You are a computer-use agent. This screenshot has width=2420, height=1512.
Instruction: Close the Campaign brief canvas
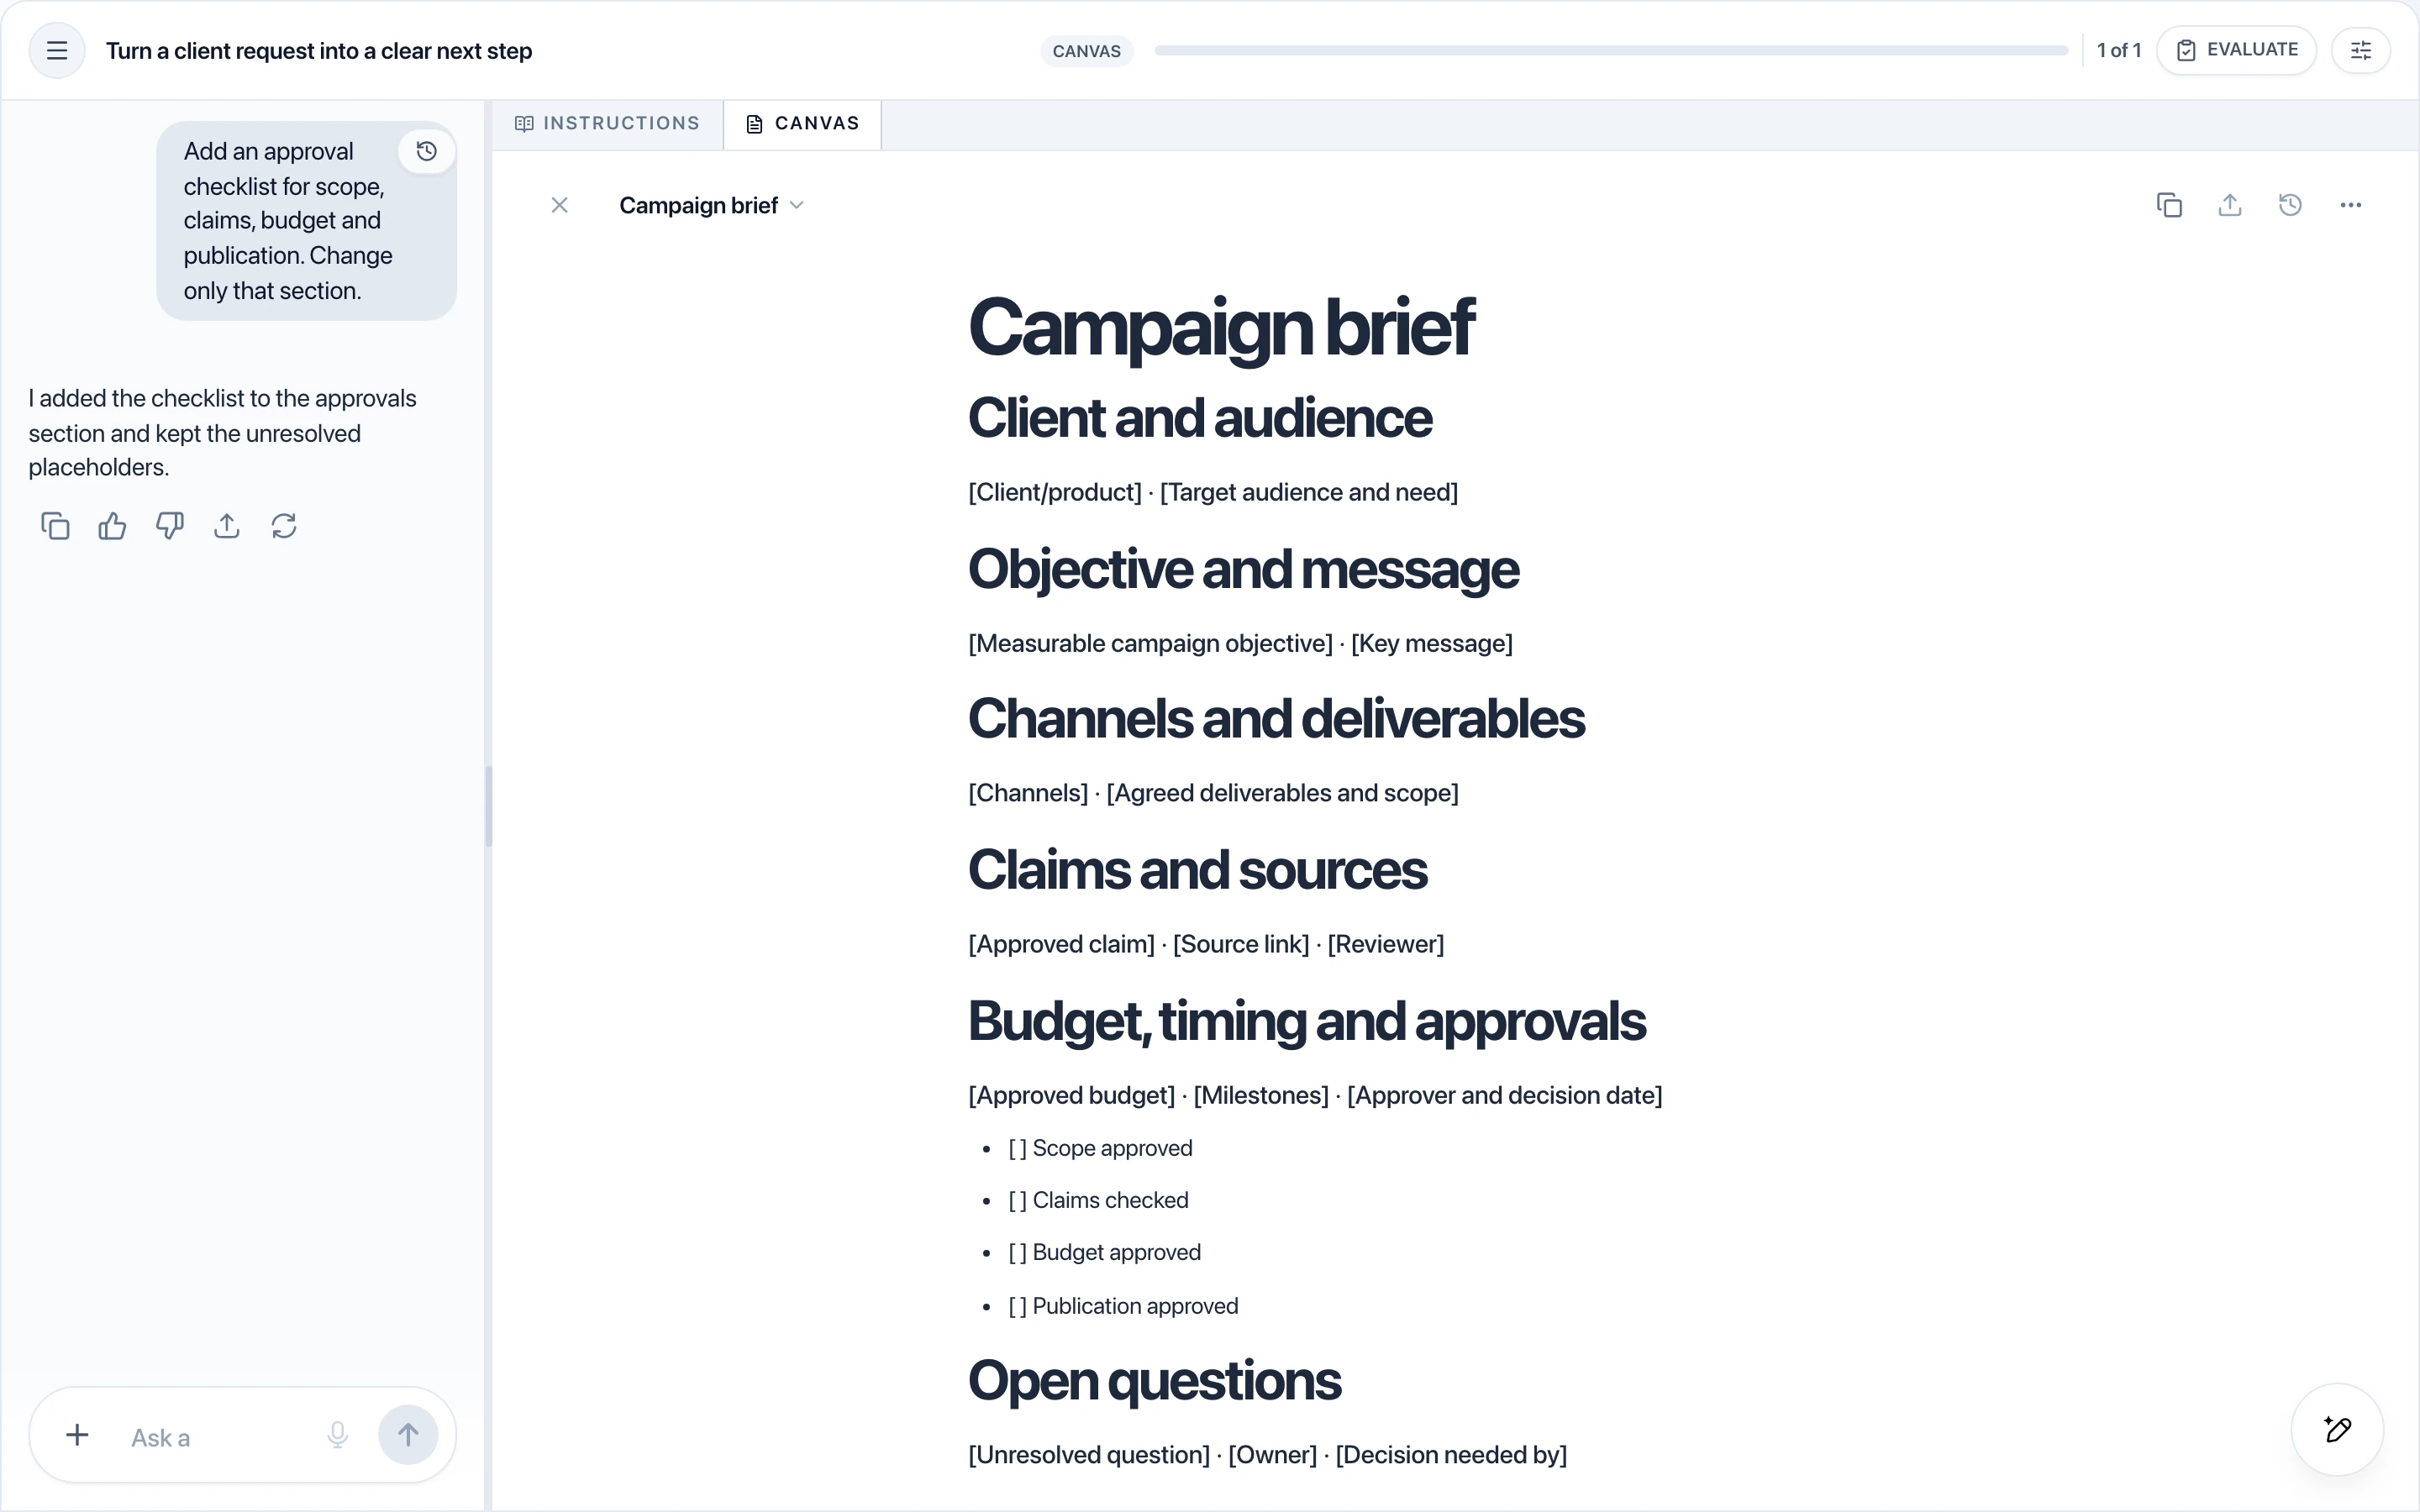tap(560, 205)
